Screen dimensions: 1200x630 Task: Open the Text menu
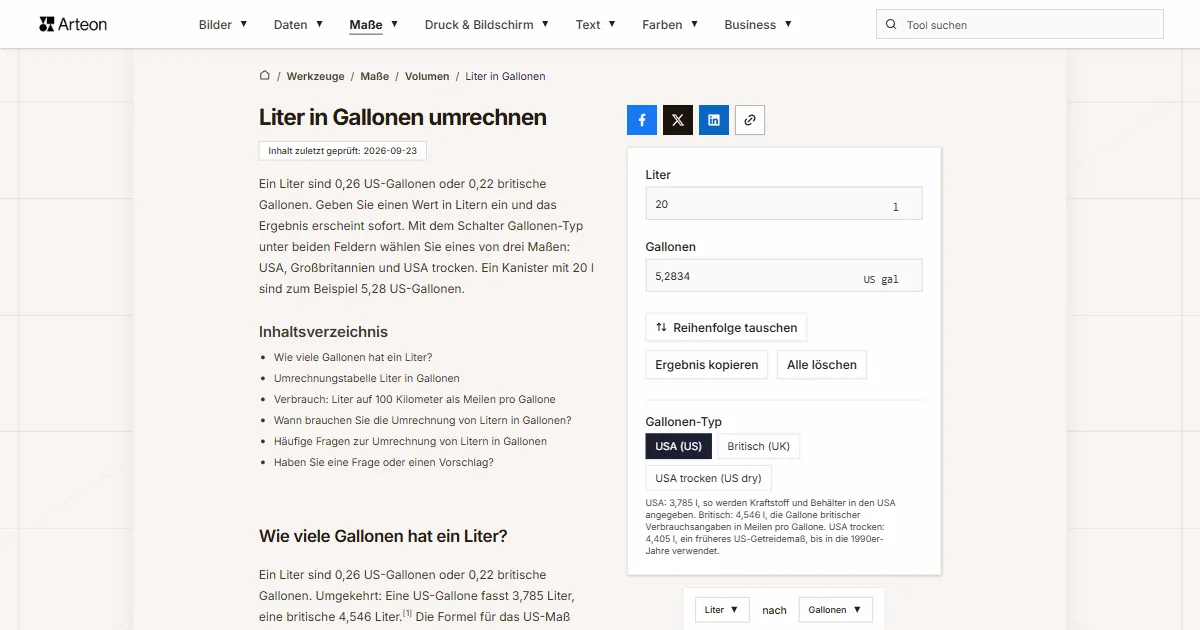[x=596, y=25]
